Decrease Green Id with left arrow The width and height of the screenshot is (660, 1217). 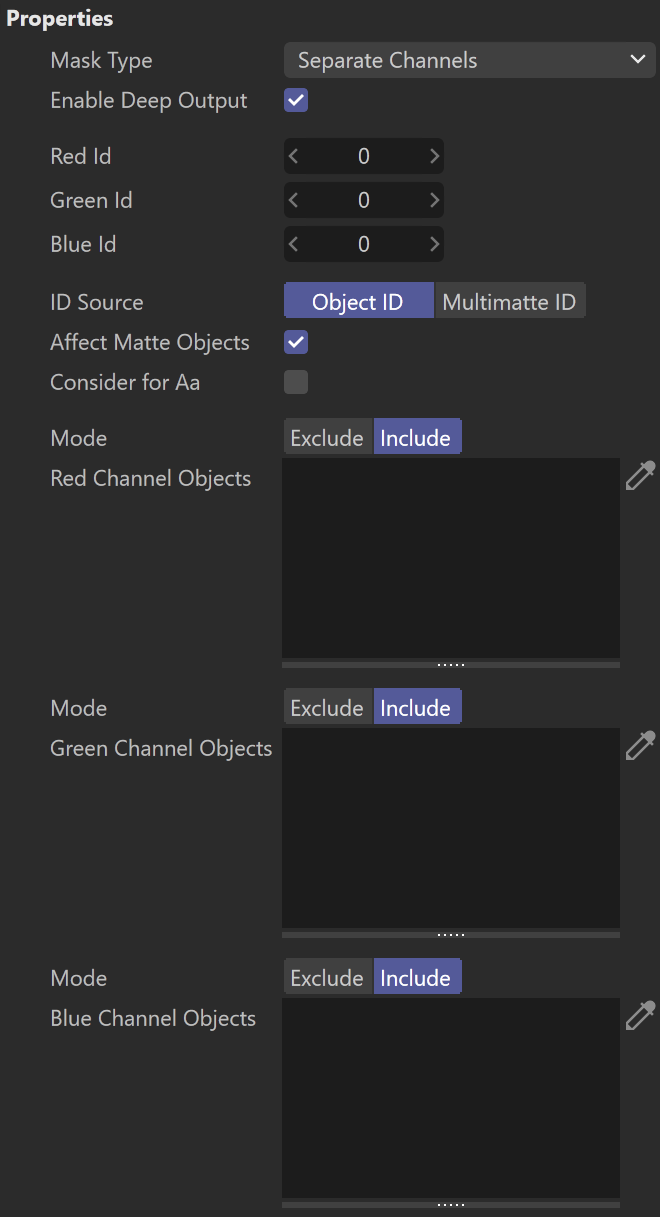point(293,200)
